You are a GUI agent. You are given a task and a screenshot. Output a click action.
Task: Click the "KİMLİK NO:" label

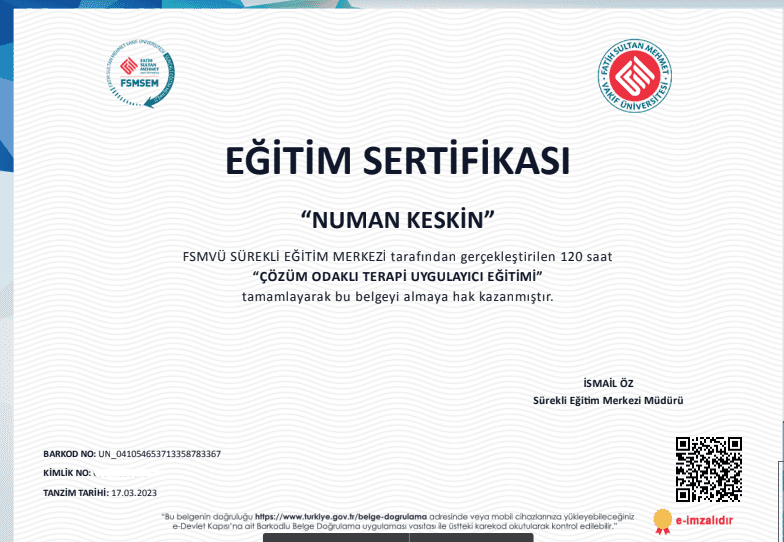pos(66,472)
